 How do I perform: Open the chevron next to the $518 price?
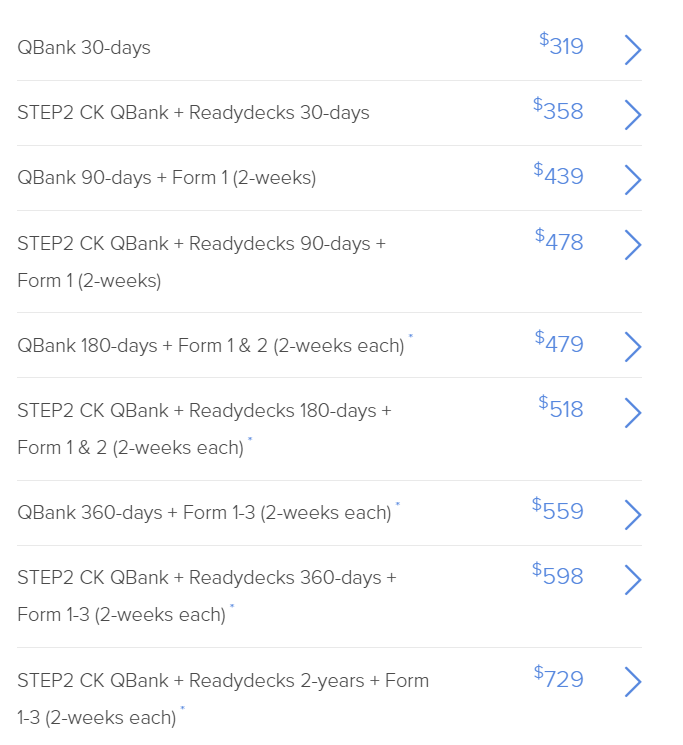pos(632,411)
